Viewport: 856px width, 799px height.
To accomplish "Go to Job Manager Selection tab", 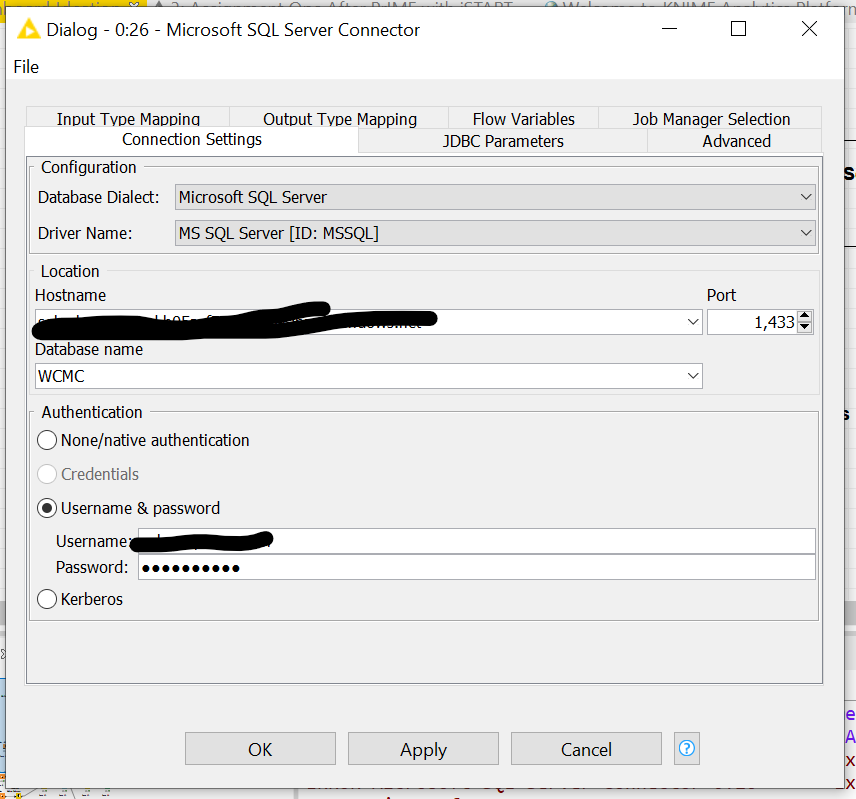I will click(711, 119).
